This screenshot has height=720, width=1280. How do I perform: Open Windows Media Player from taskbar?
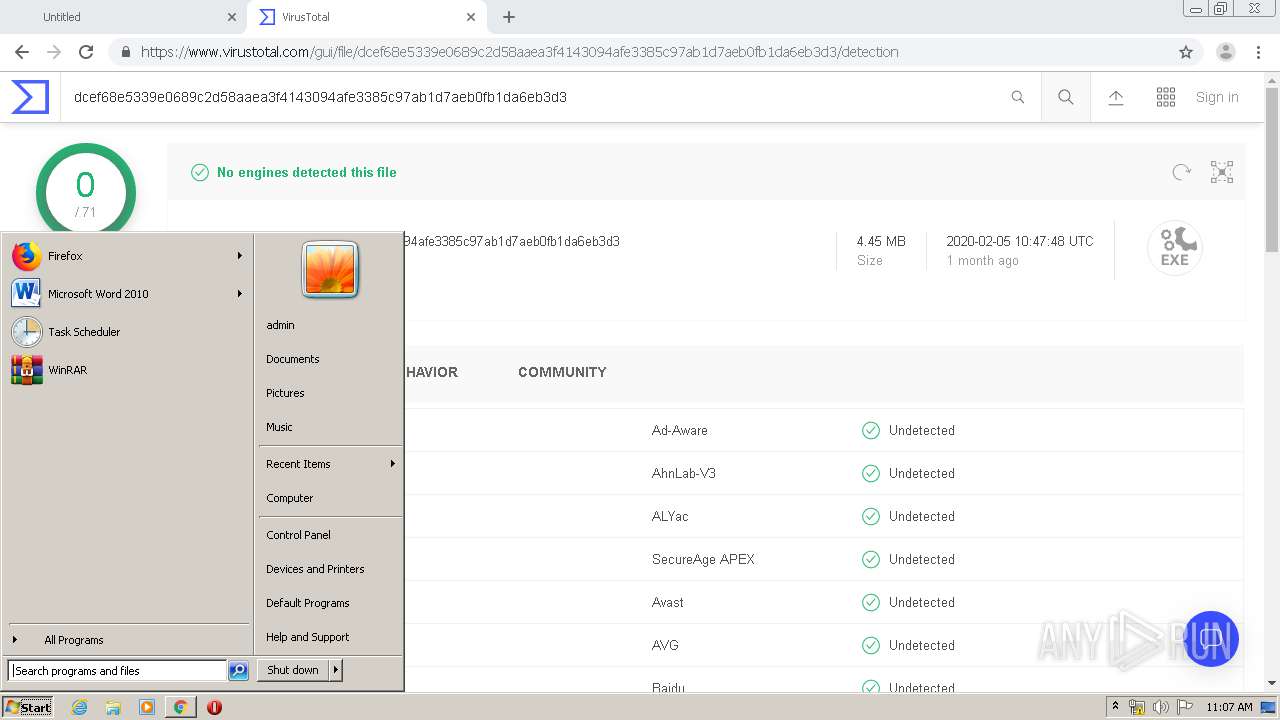tap(147, 707)
